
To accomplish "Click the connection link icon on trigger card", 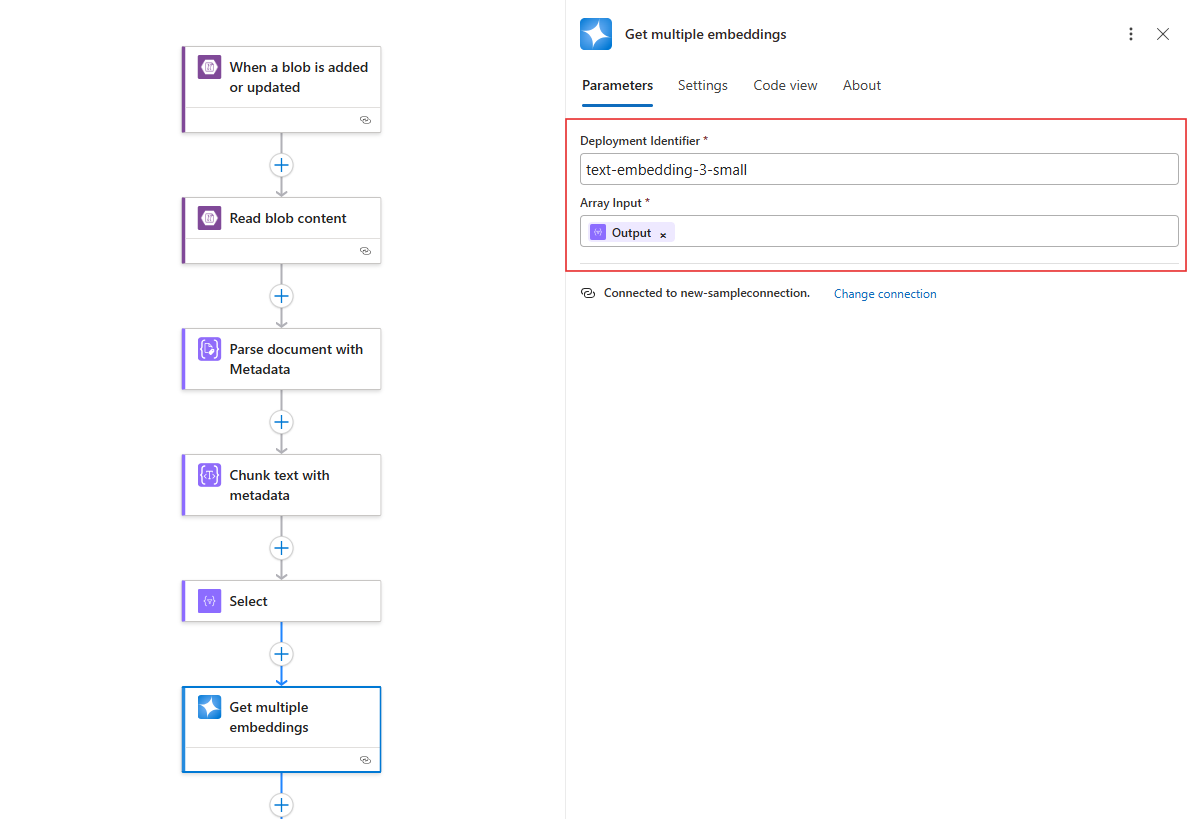I will [x=365, y=119].
